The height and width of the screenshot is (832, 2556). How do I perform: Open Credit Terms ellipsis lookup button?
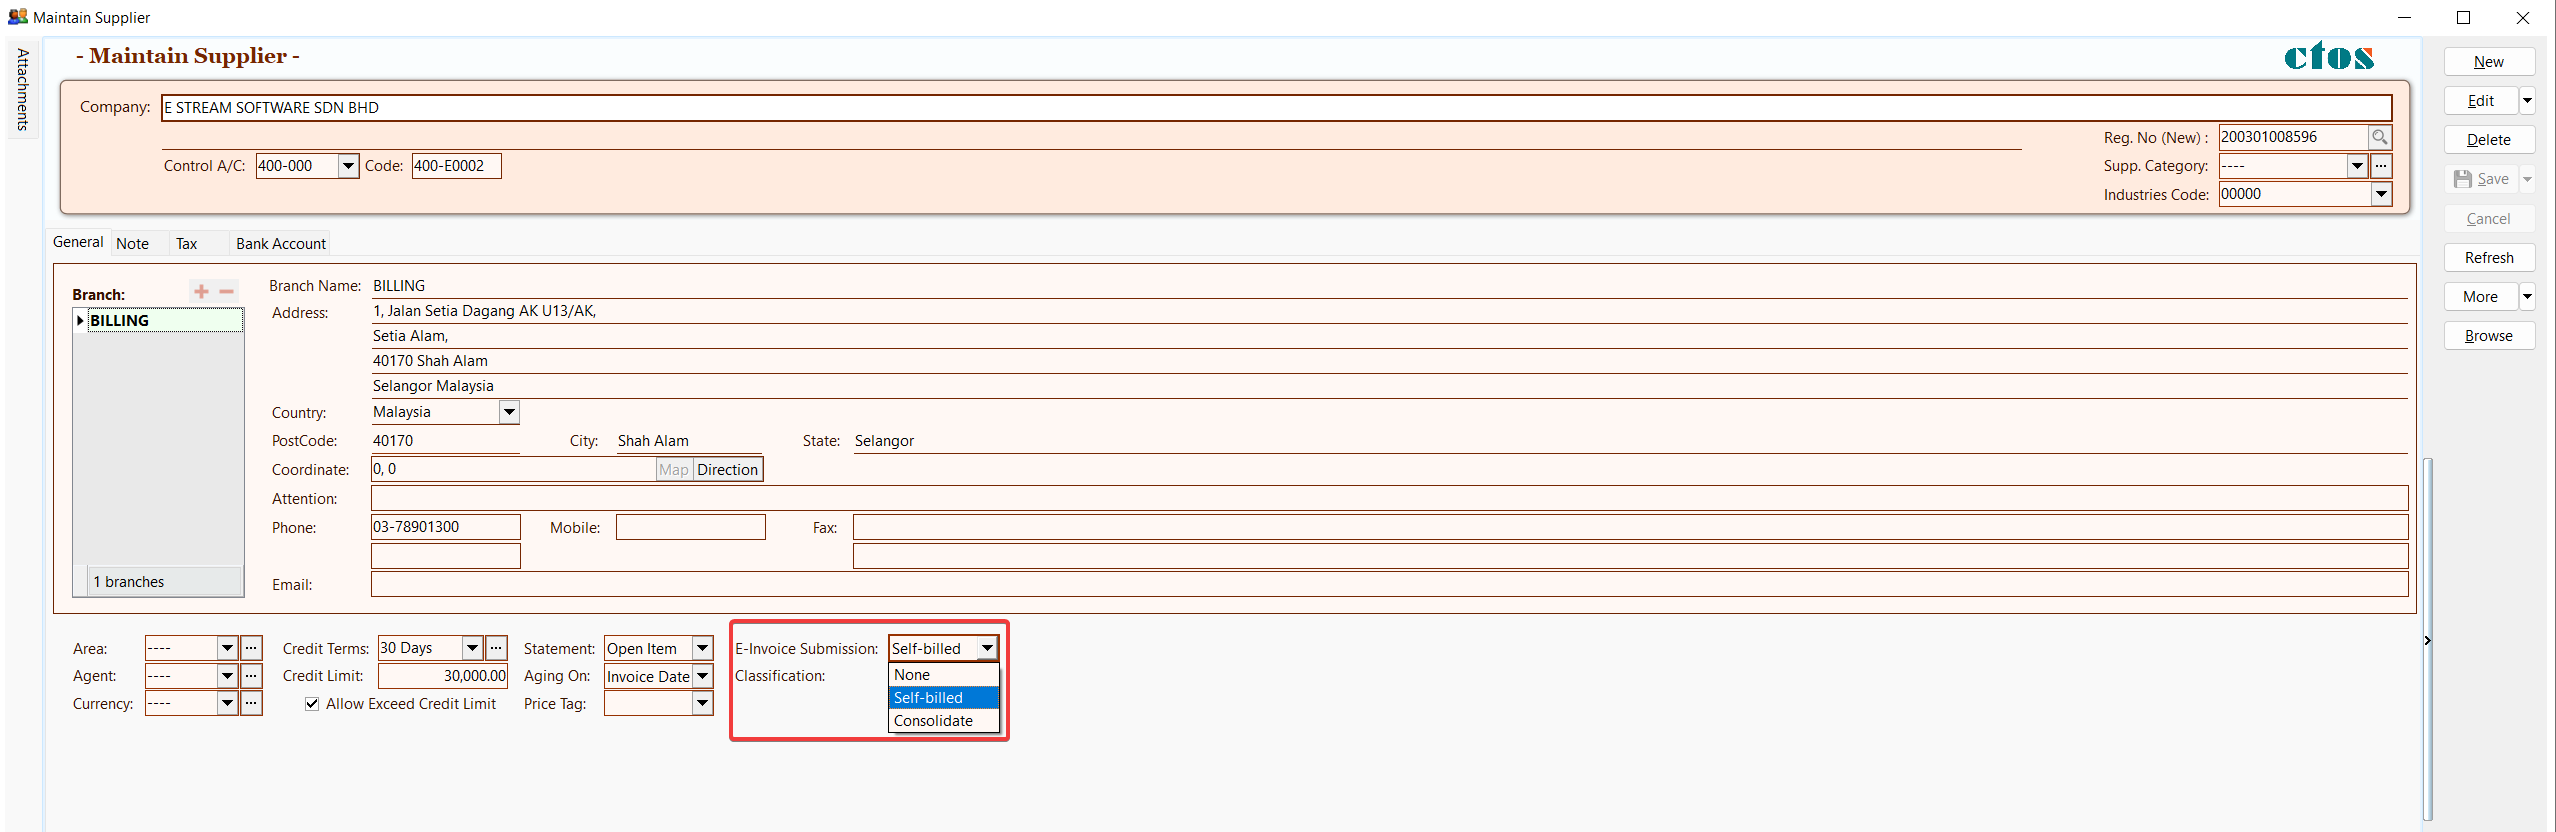(x=496, y=648)
